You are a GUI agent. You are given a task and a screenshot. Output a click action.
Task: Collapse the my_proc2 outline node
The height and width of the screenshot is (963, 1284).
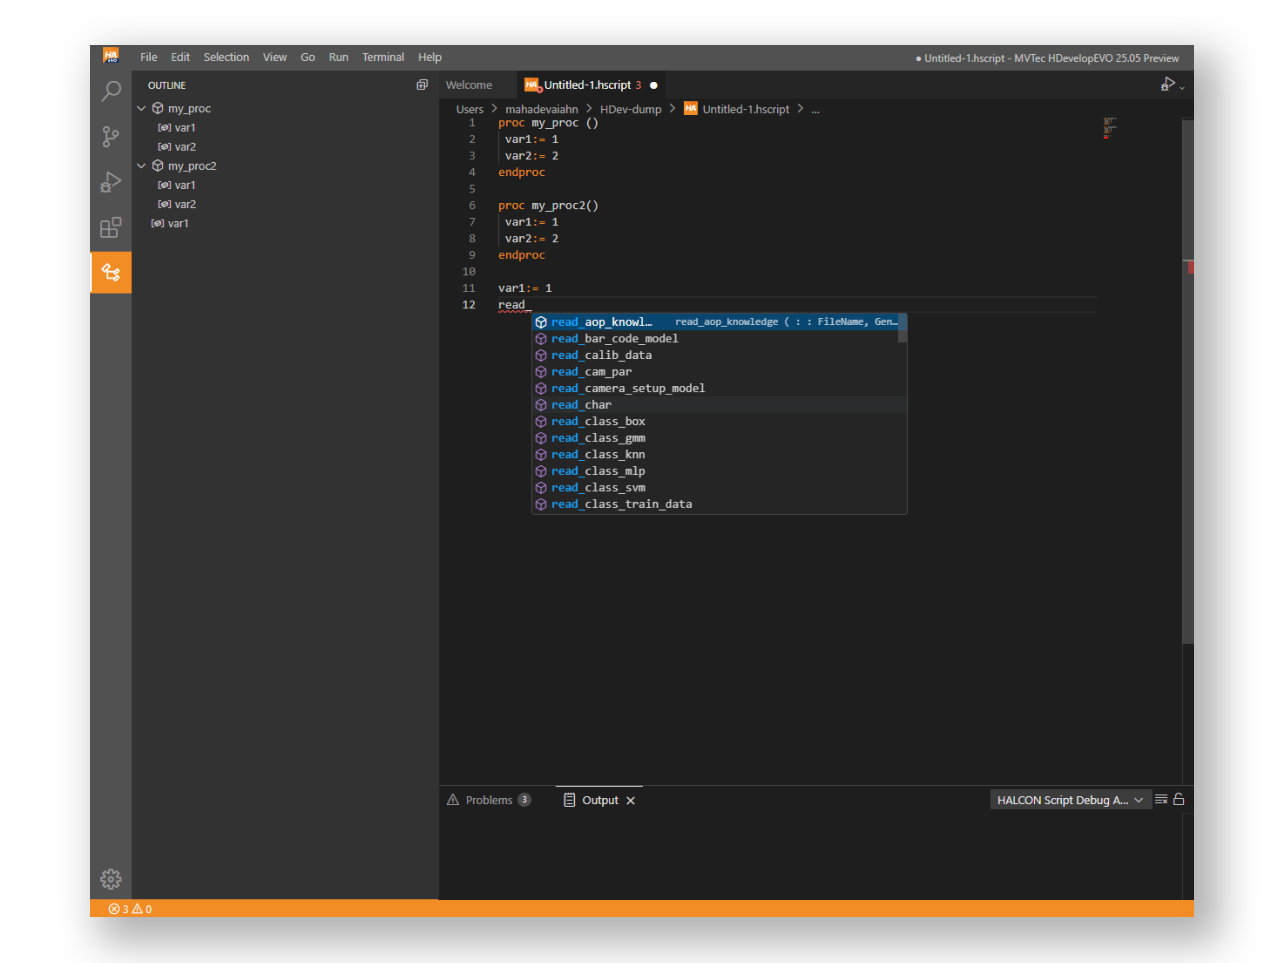(141, 166)
